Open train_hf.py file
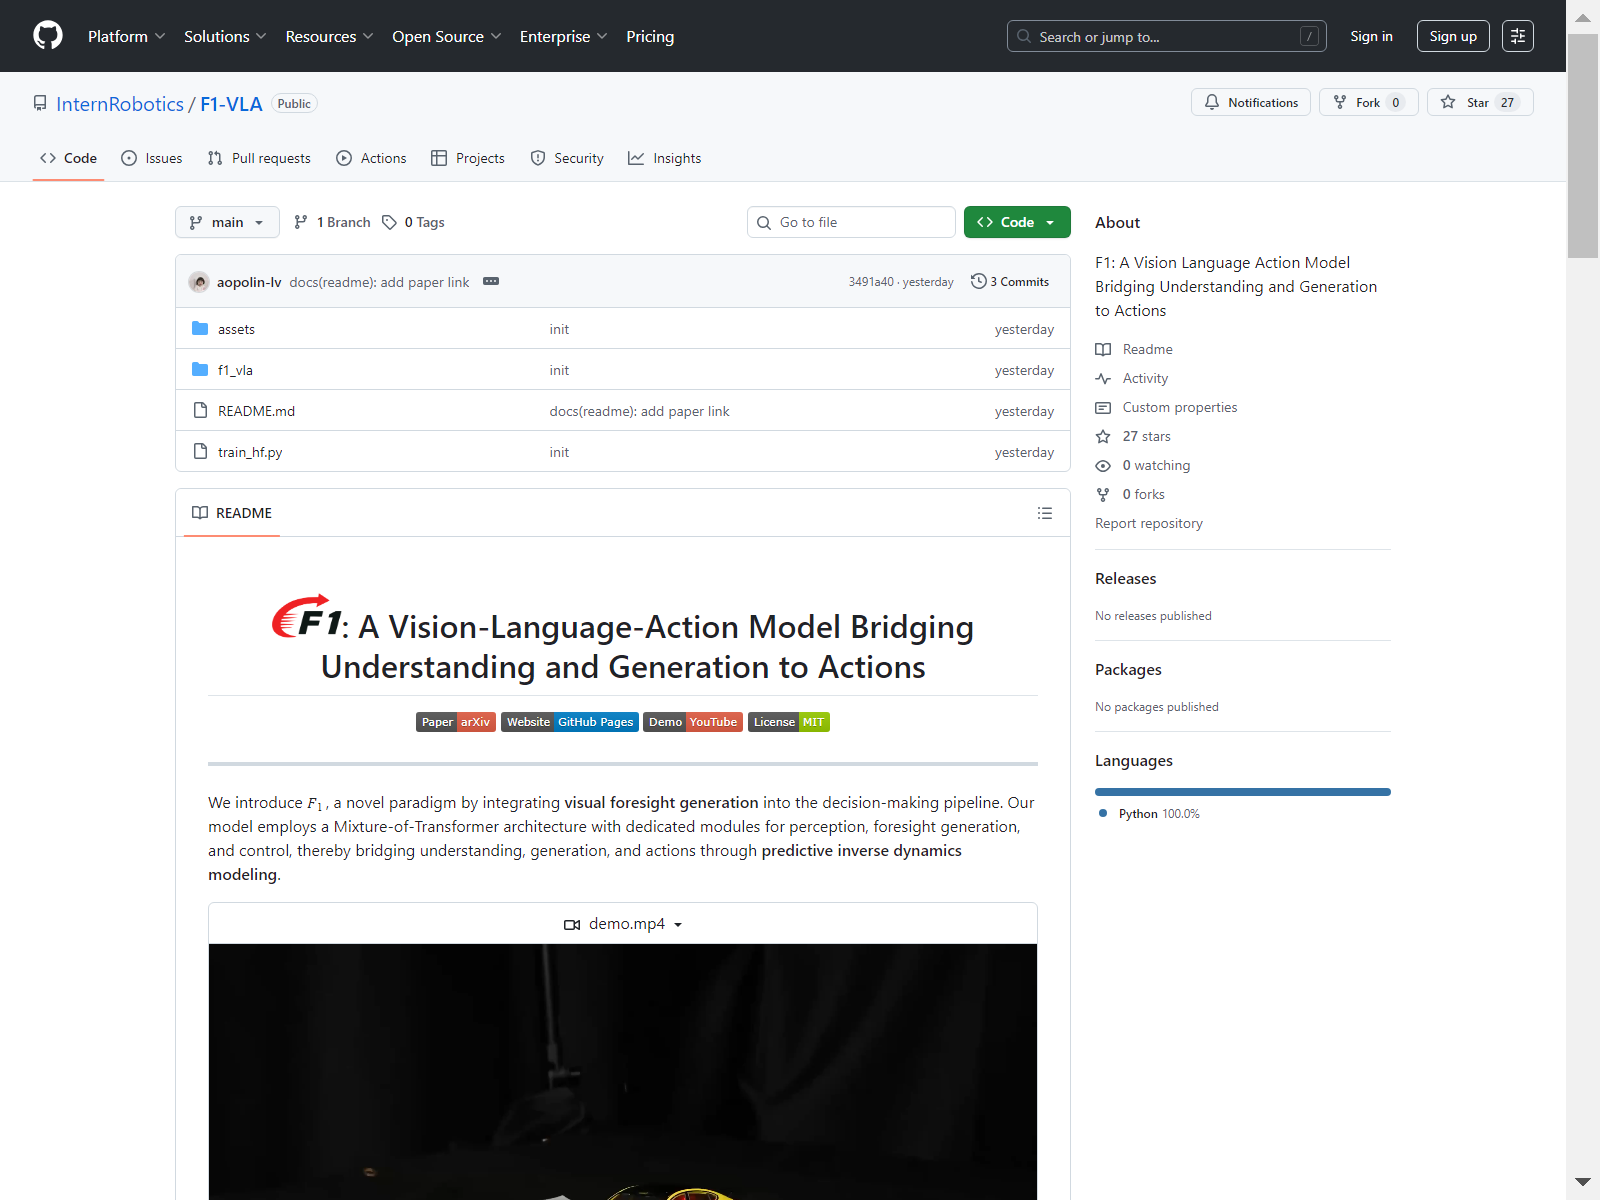 pyautogui.click(x=250, y=452)
